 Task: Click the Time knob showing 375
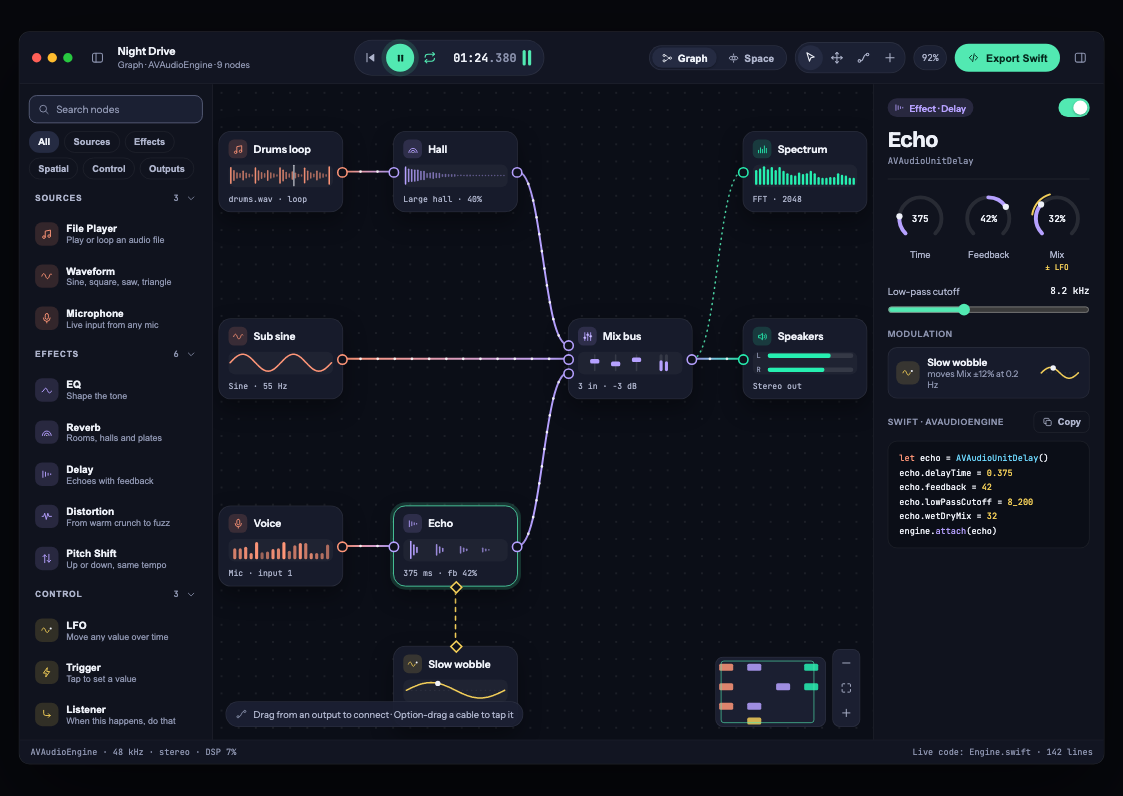(920, 219)
